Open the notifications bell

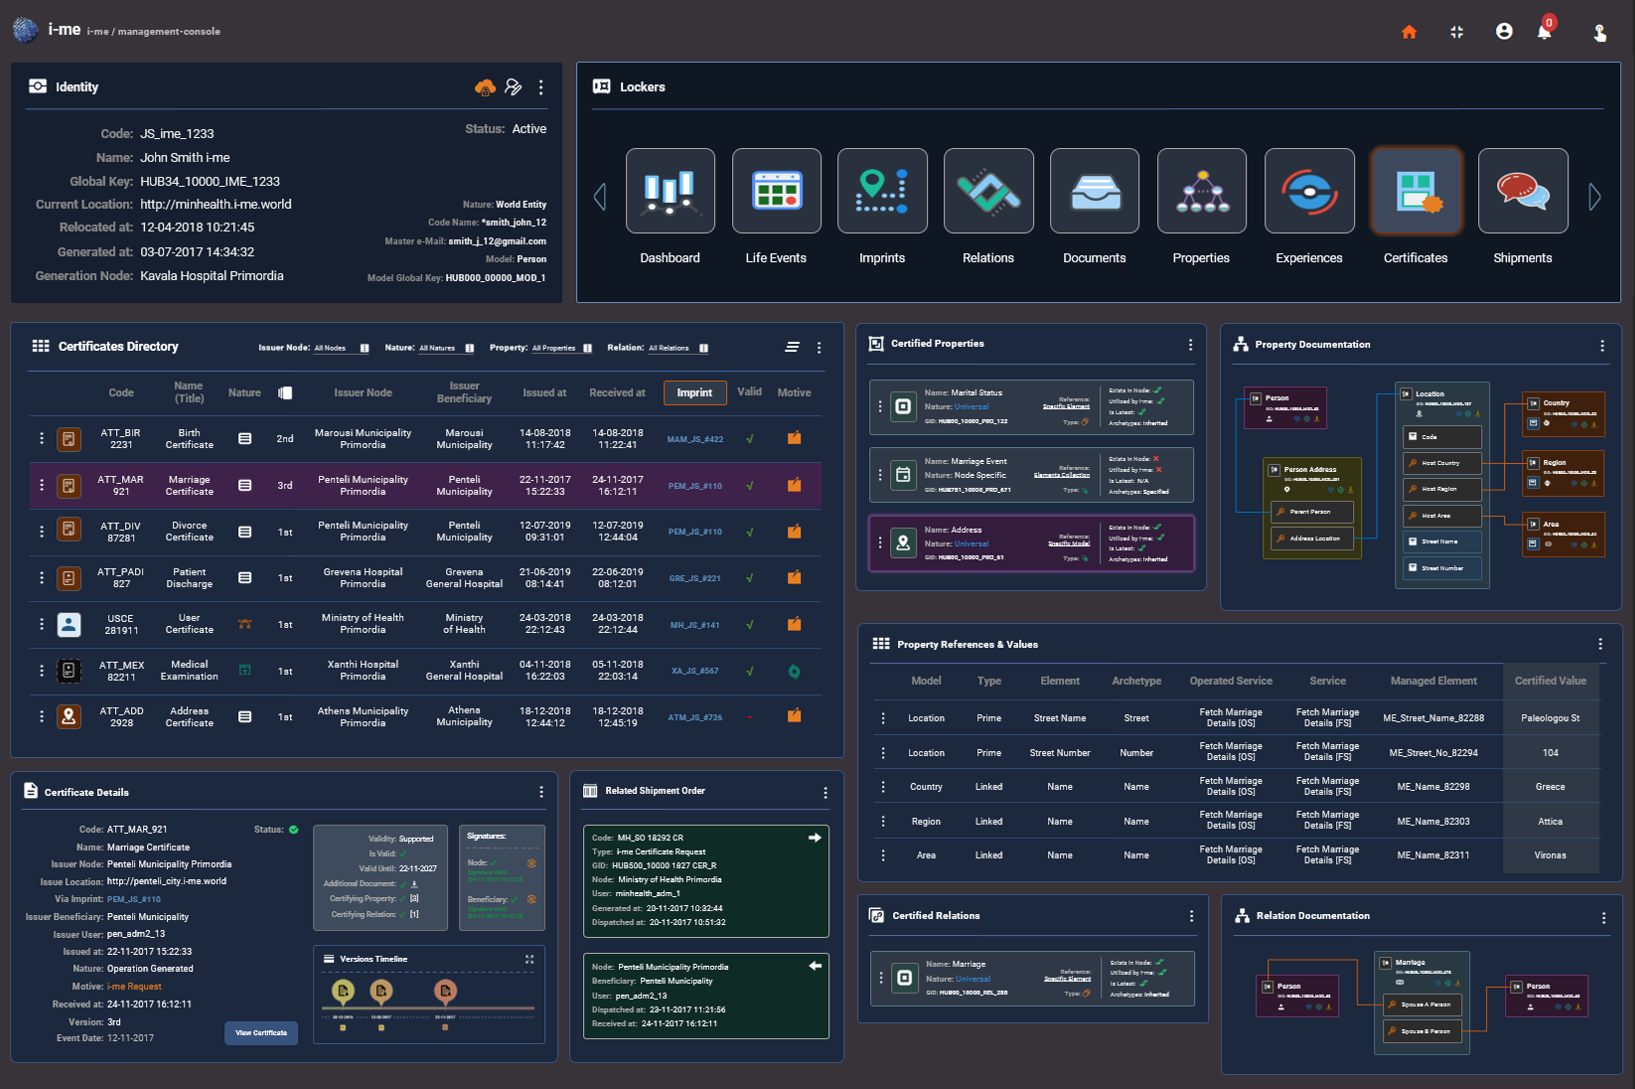(x=1544, y=32)
